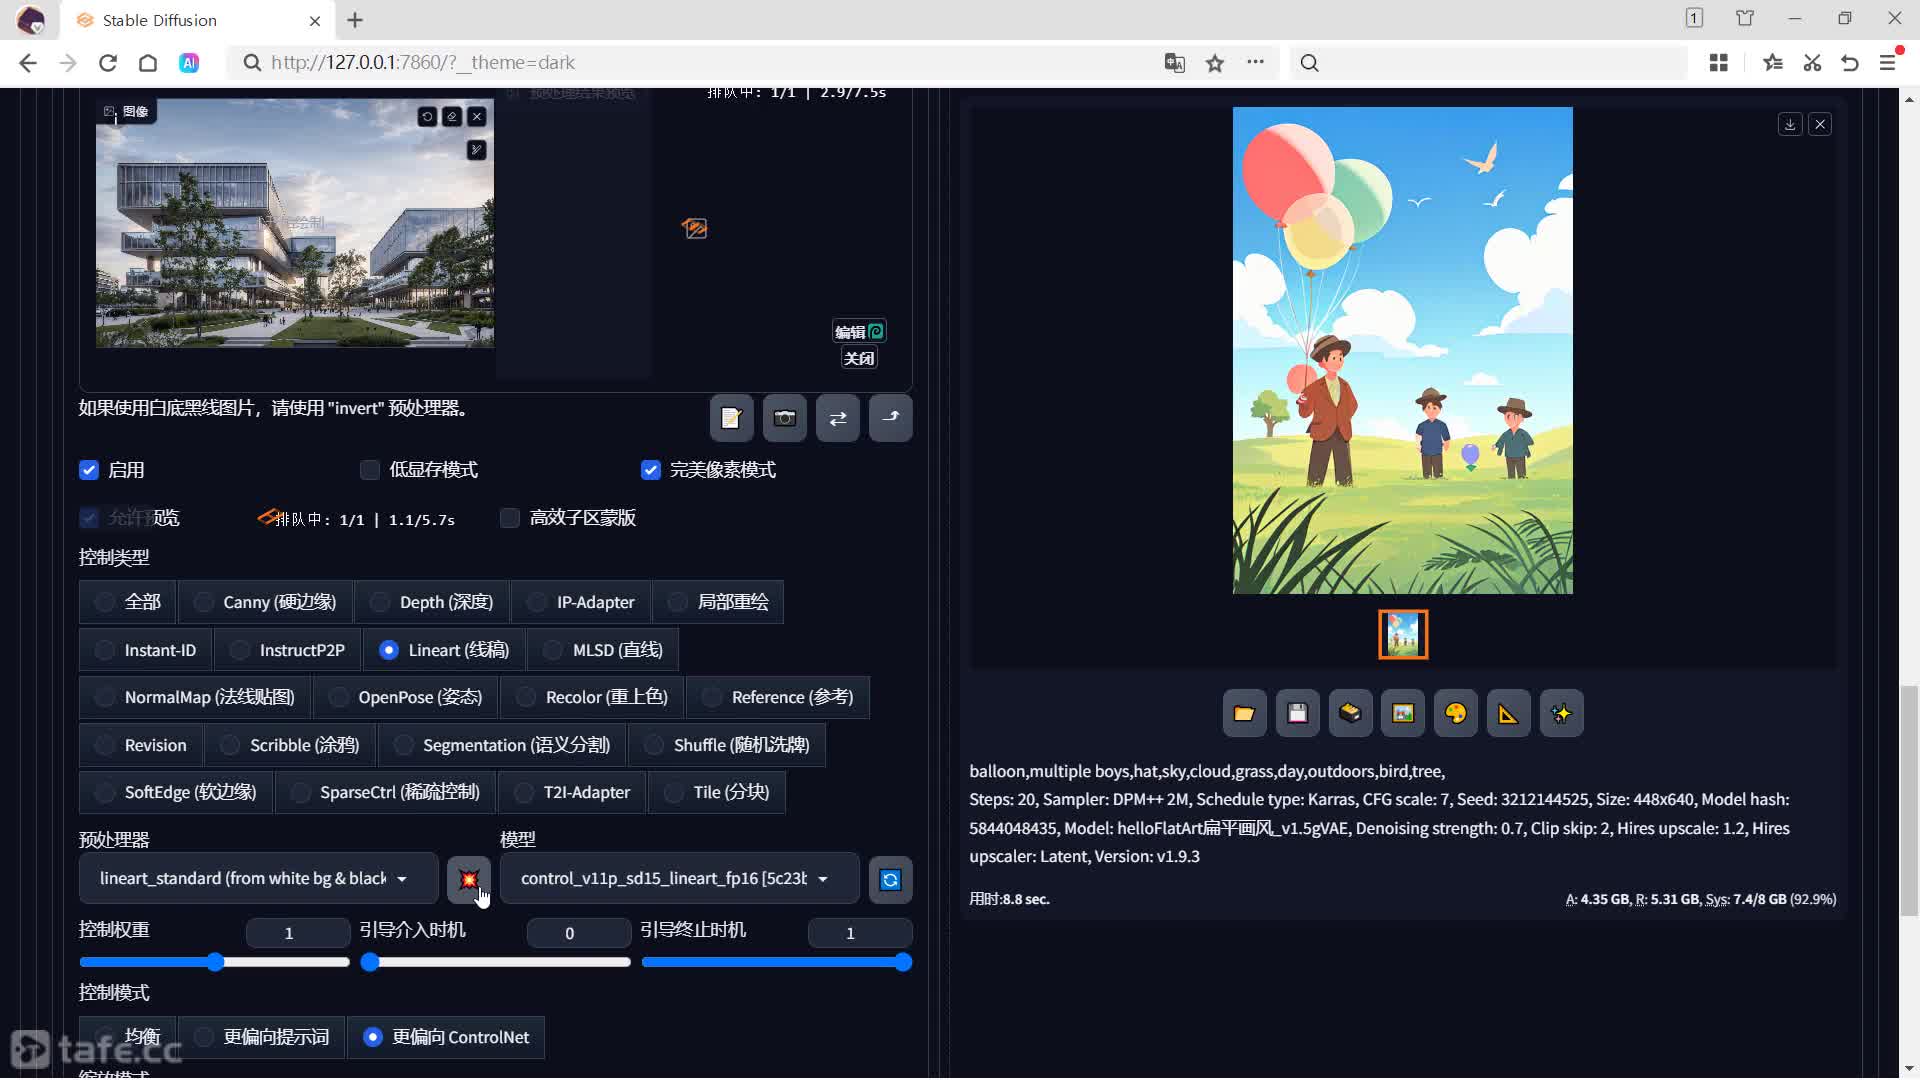Select the IP-Adapter control type
This screenshot has width=1920, height=1080.
tap(581, 602)
